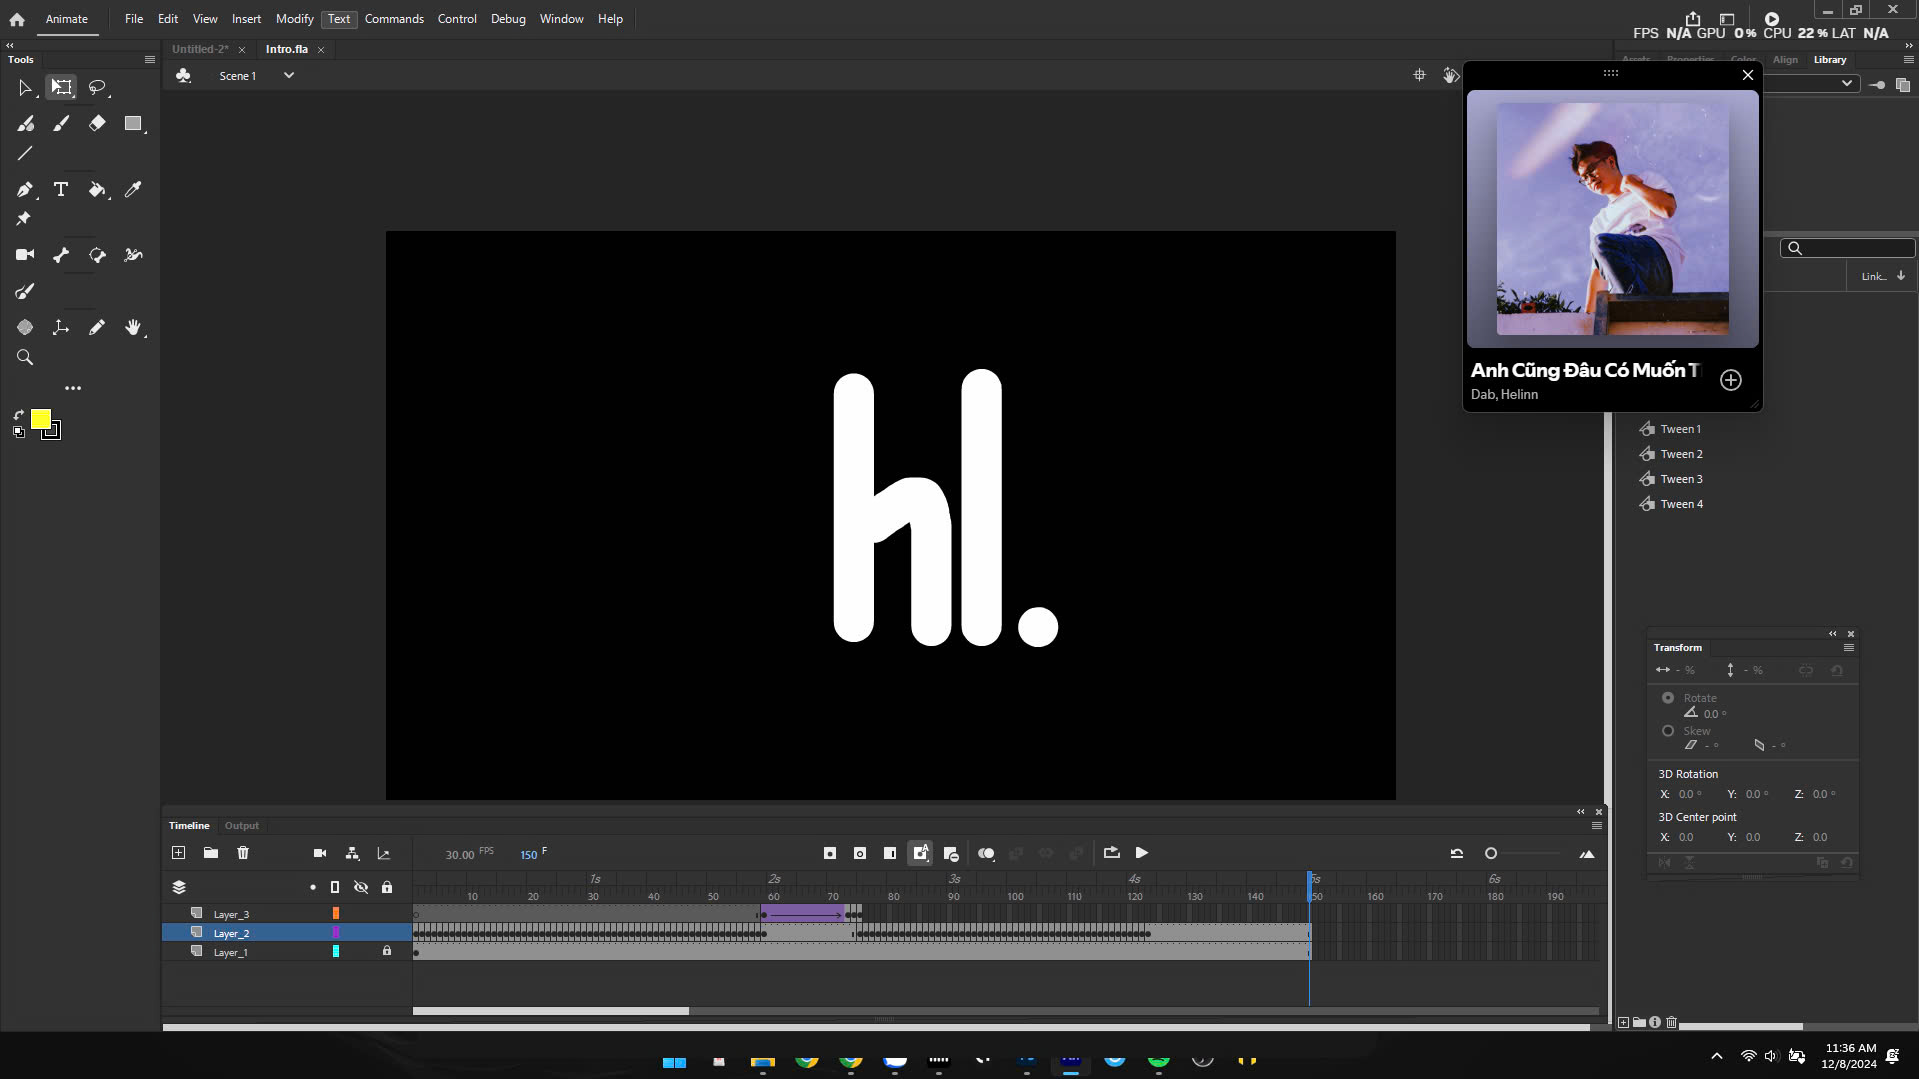Viewport: 1919px width, 1079px height.
Task: Select the Lasso tool
Action: [97, 88]
